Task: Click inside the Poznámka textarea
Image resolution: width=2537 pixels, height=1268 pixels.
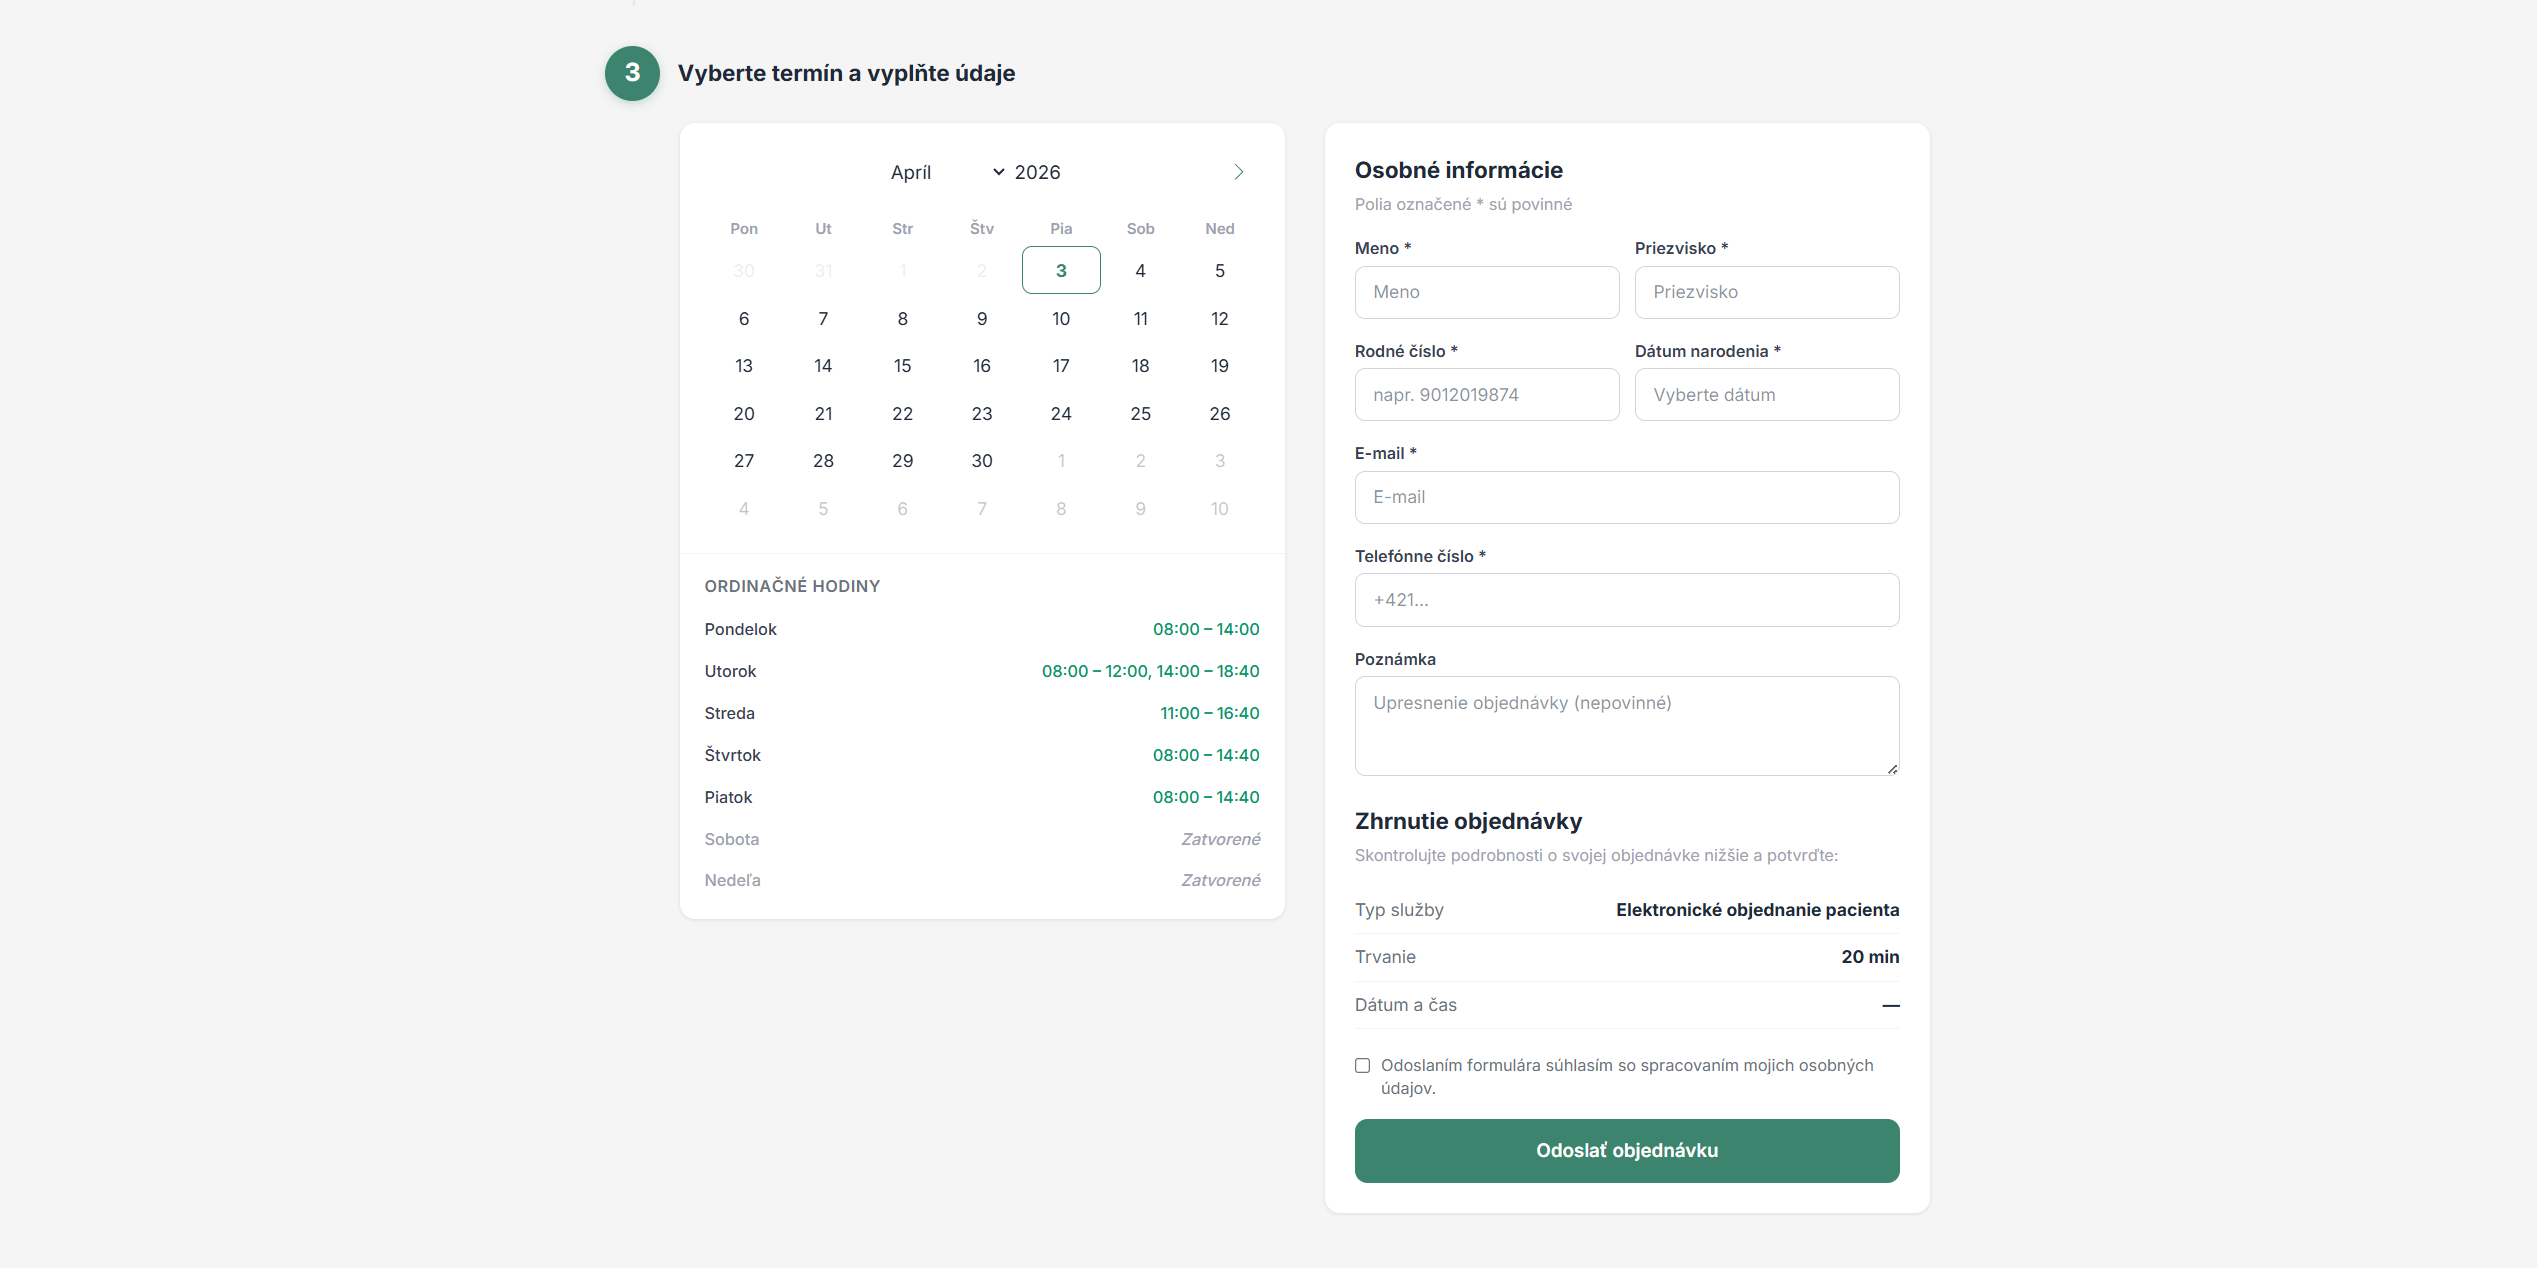Action: [x=1626, y=725]
